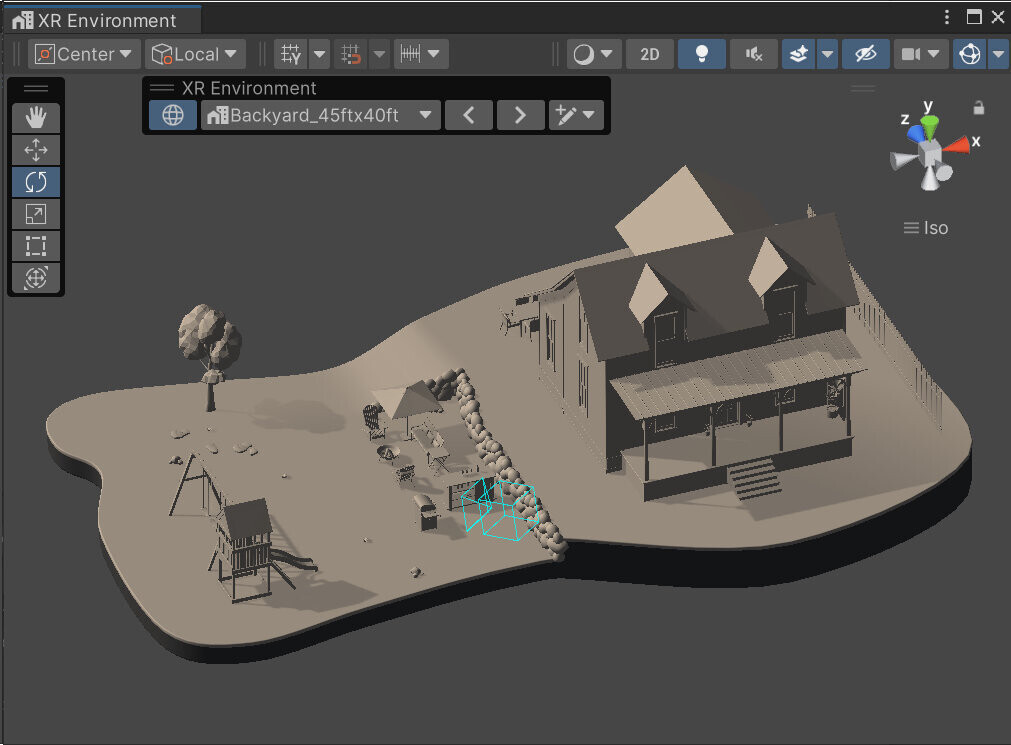The height and width of the screenshot is (745, 1011).
Task: Open the Backyard_45ftx40ft environment dropdown
Action: (x=321, y=115)
